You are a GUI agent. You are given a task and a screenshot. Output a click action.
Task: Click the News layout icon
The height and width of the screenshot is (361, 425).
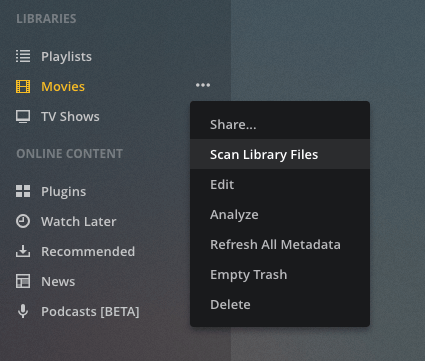(x=23, y=281)
